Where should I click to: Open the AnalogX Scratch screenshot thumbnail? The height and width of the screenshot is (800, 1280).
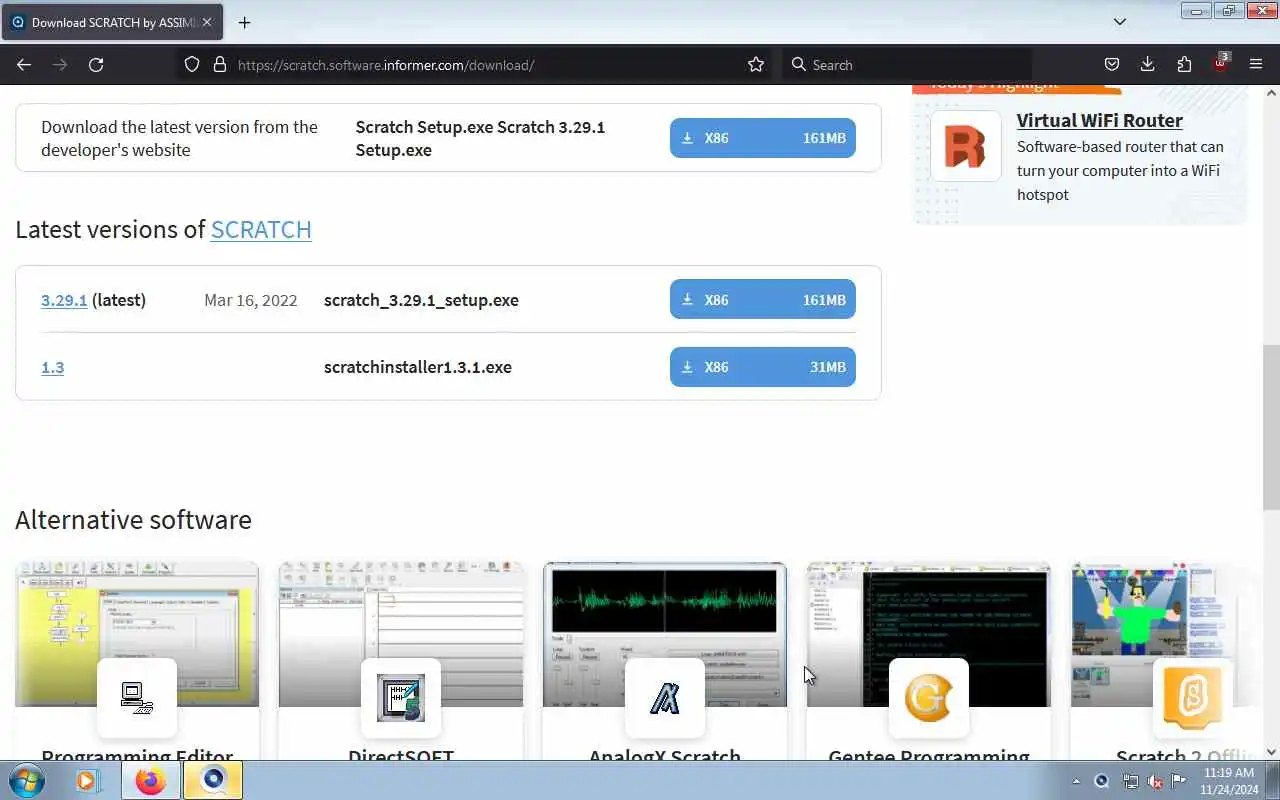tap(665, 634)
